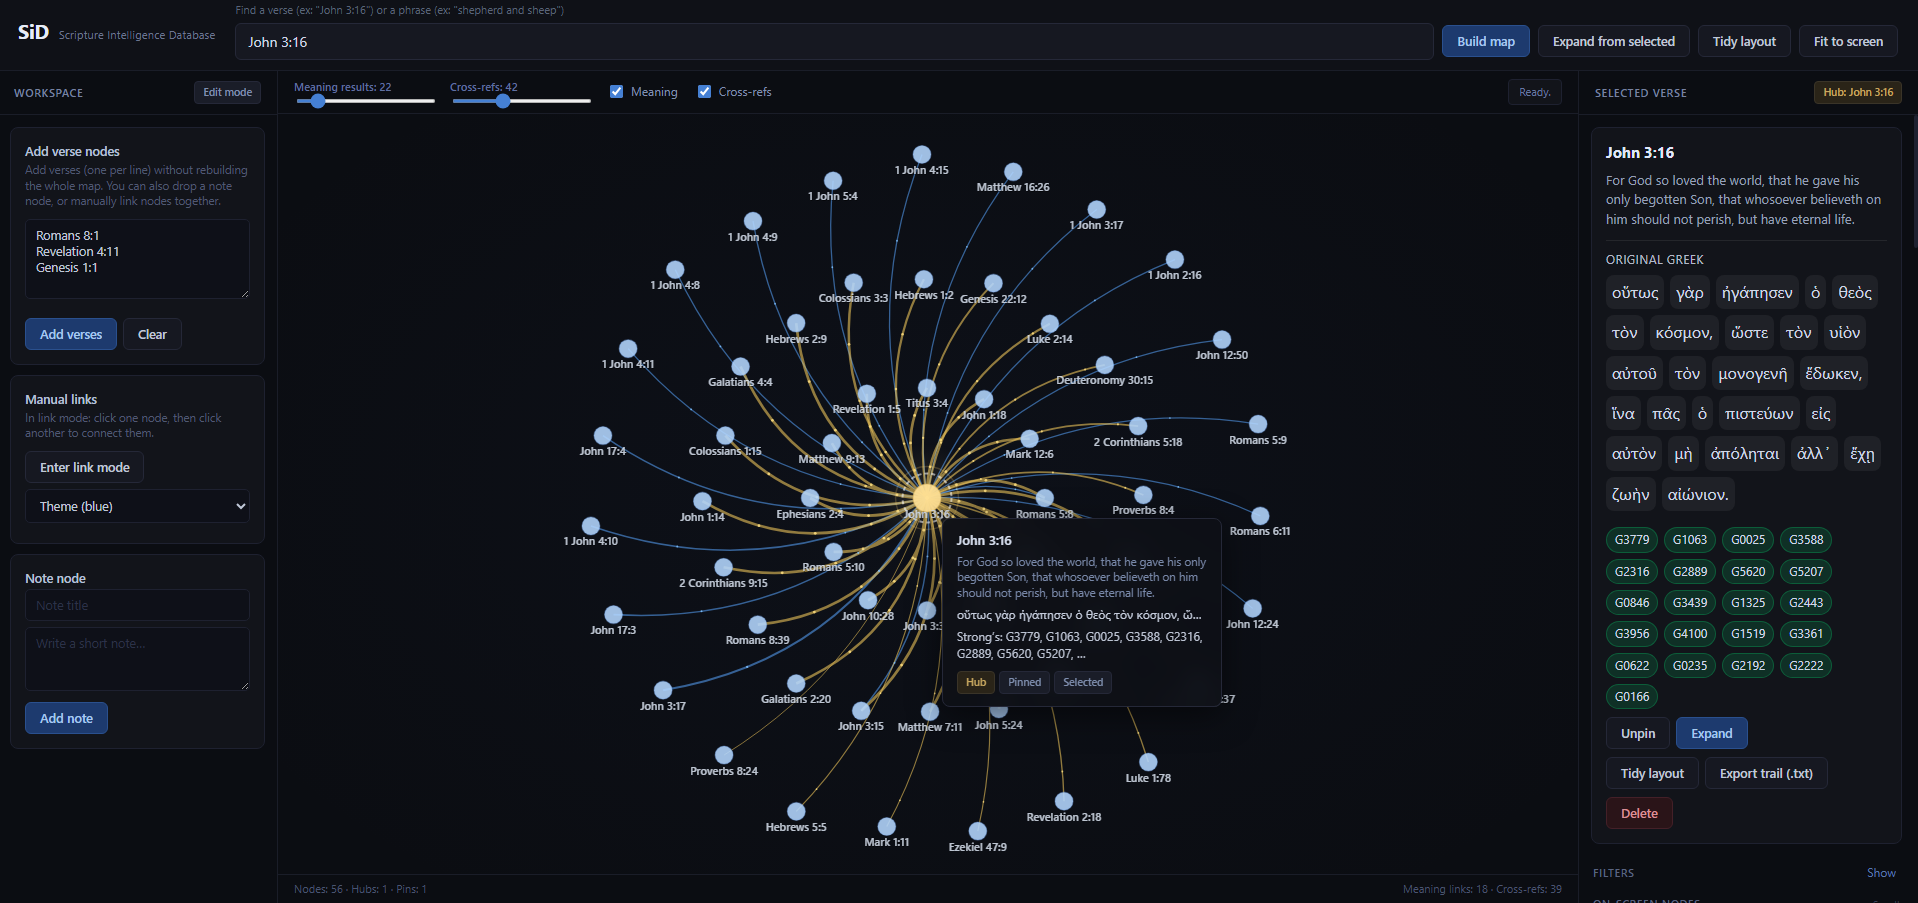Click the Build map button
1918x903 pixels.
1486,41
